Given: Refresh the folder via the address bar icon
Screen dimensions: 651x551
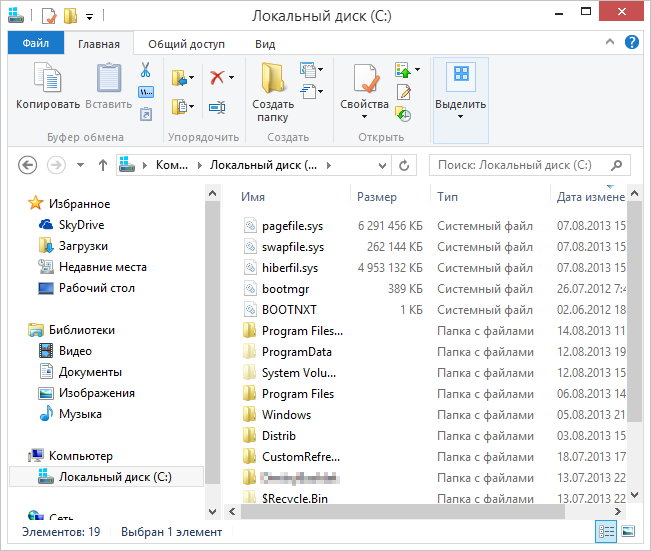Looking at the screenshot, I should [x=404, y=165].
